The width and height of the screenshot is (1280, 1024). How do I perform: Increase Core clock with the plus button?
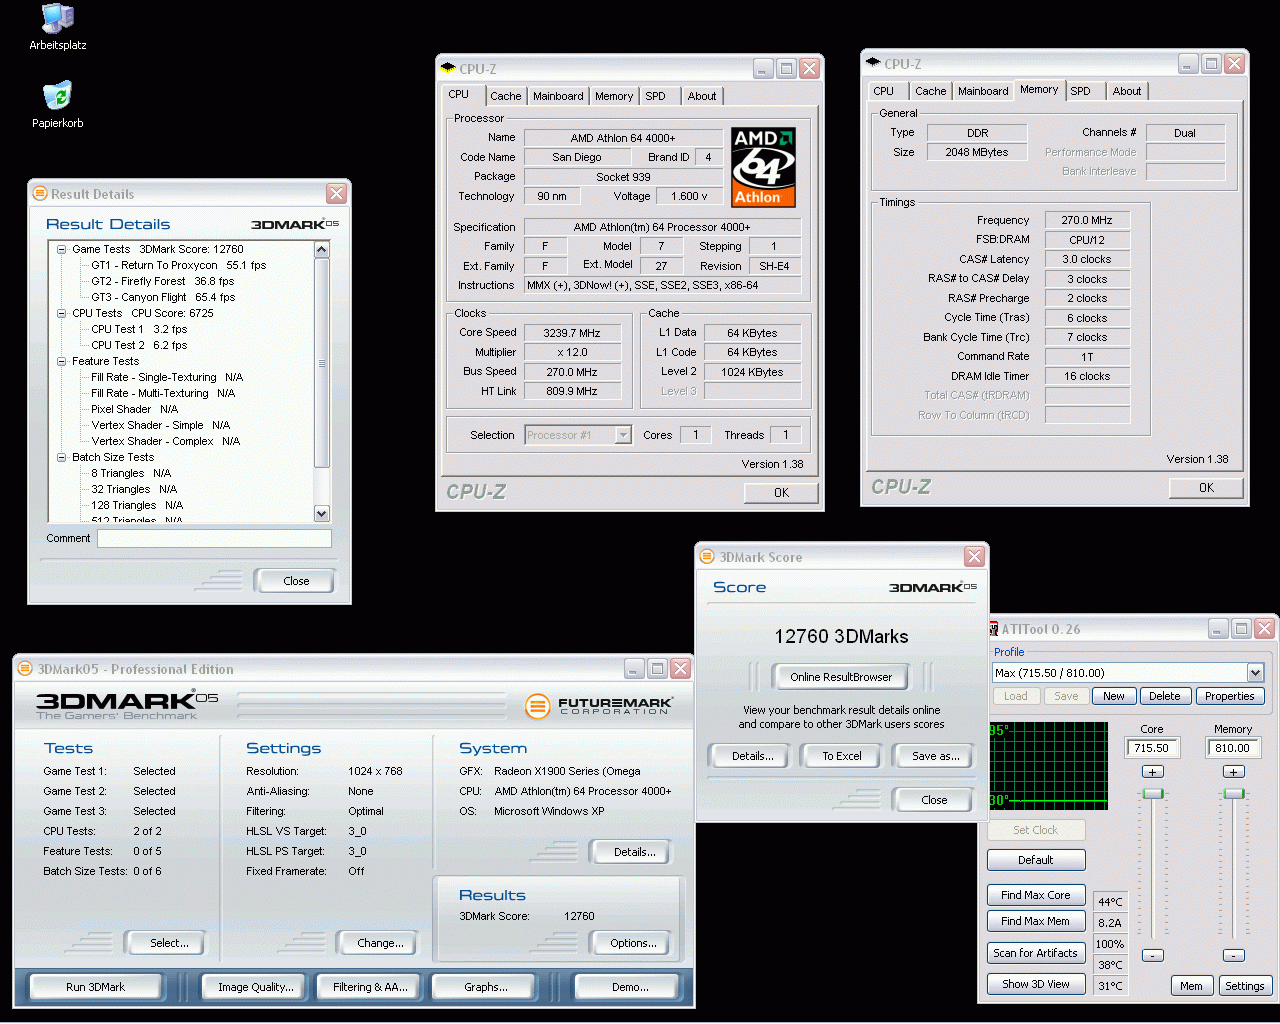[x=1153, y=771]
